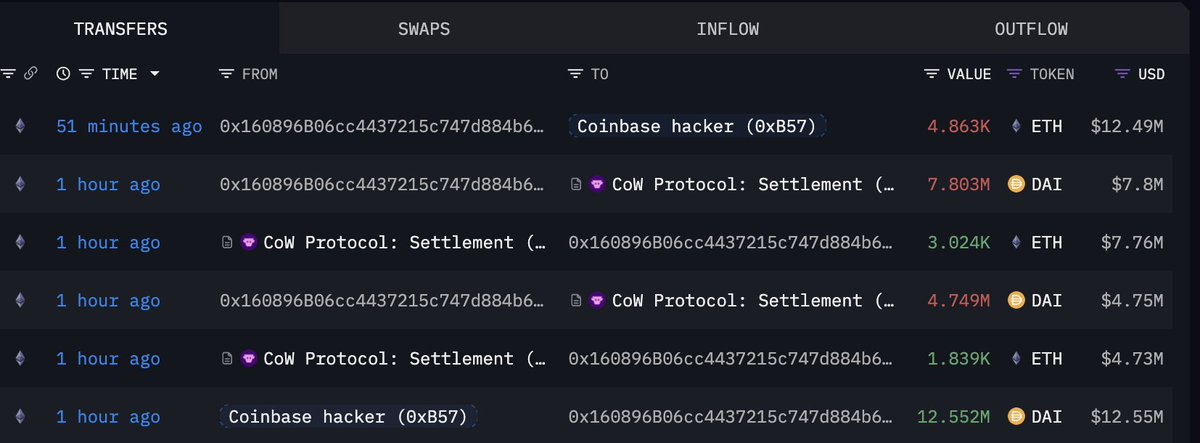Screen dimensions: 1200x443
Task: Open the TIME column filter icon
Action: [86, 74]
